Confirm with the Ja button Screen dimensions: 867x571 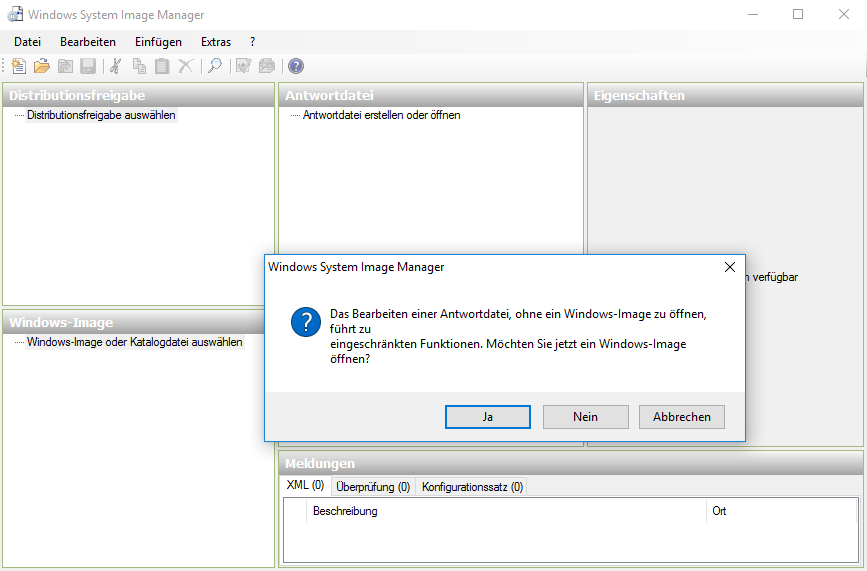[x=488, y=417]
